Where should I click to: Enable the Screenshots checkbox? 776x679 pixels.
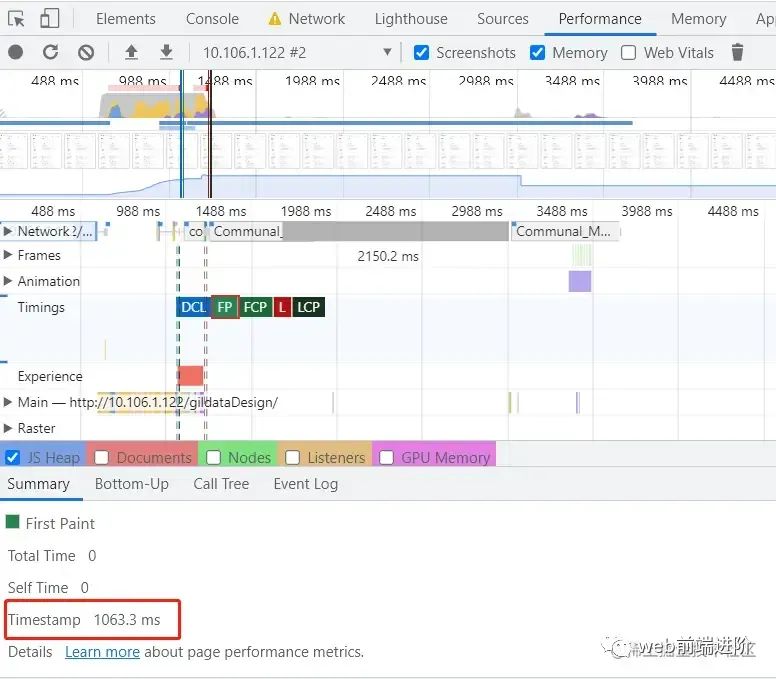pos(421,52)
